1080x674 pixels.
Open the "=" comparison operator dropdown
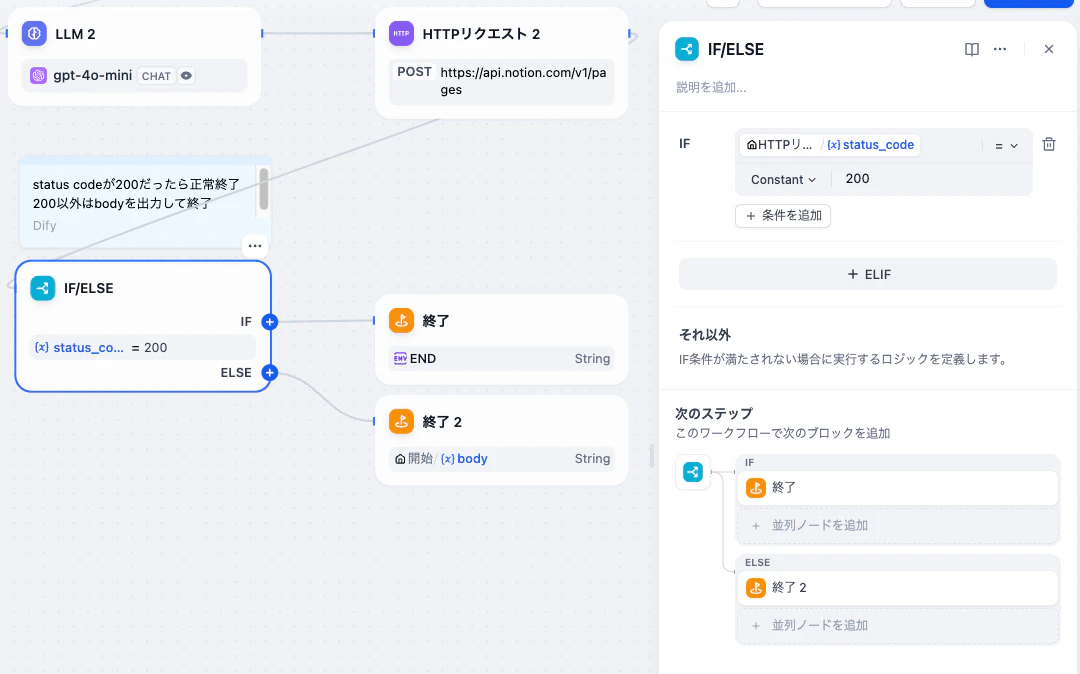click(1006, 146)
